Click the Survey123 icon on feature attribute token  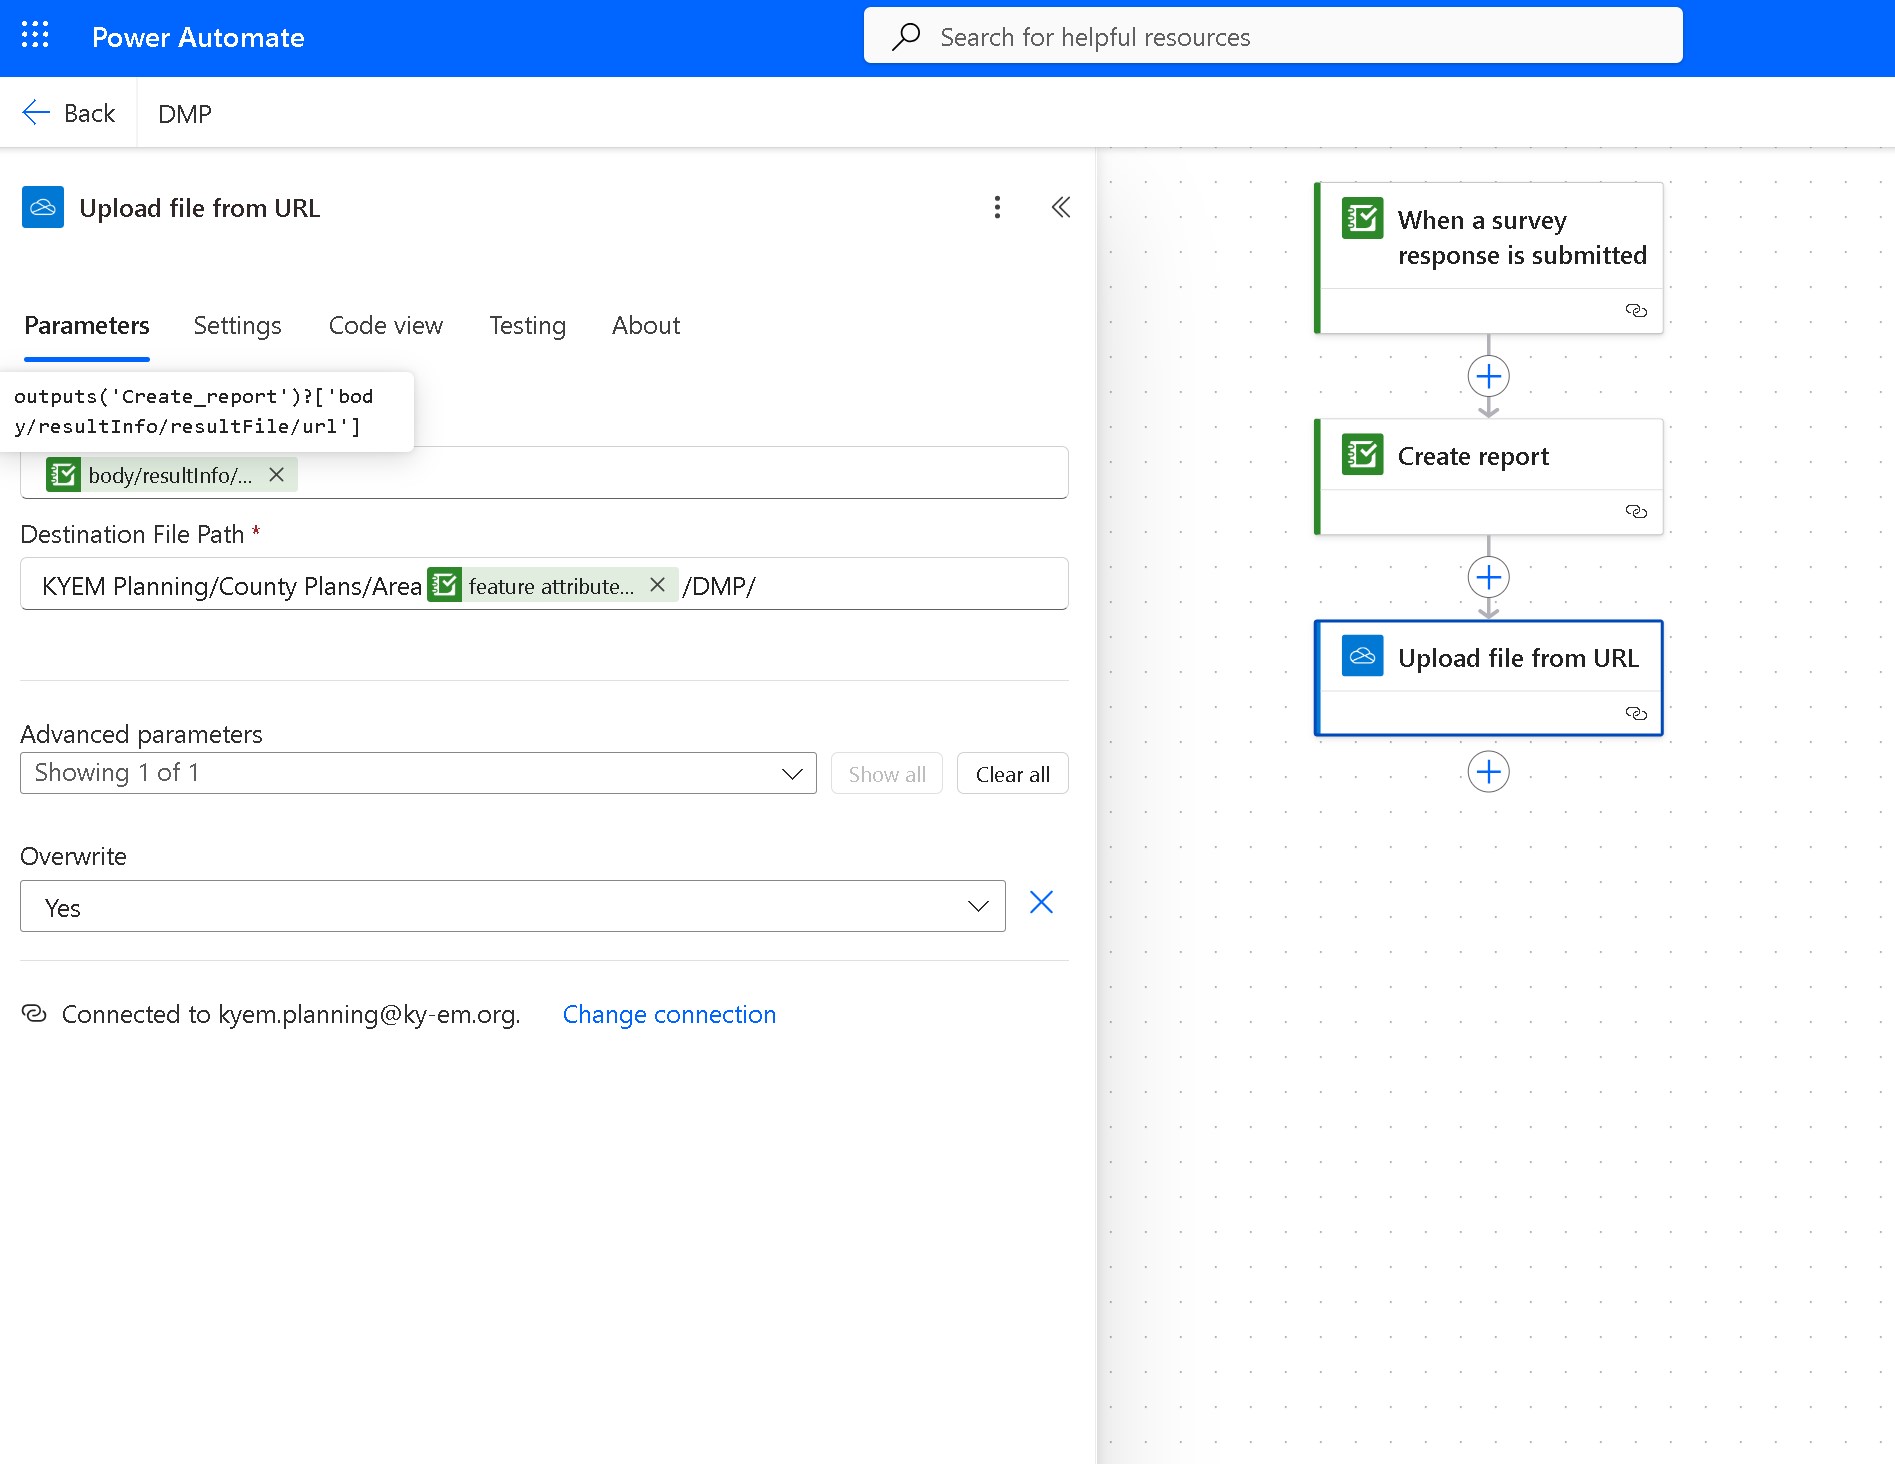pyautogui.click(x=445, y=585)
